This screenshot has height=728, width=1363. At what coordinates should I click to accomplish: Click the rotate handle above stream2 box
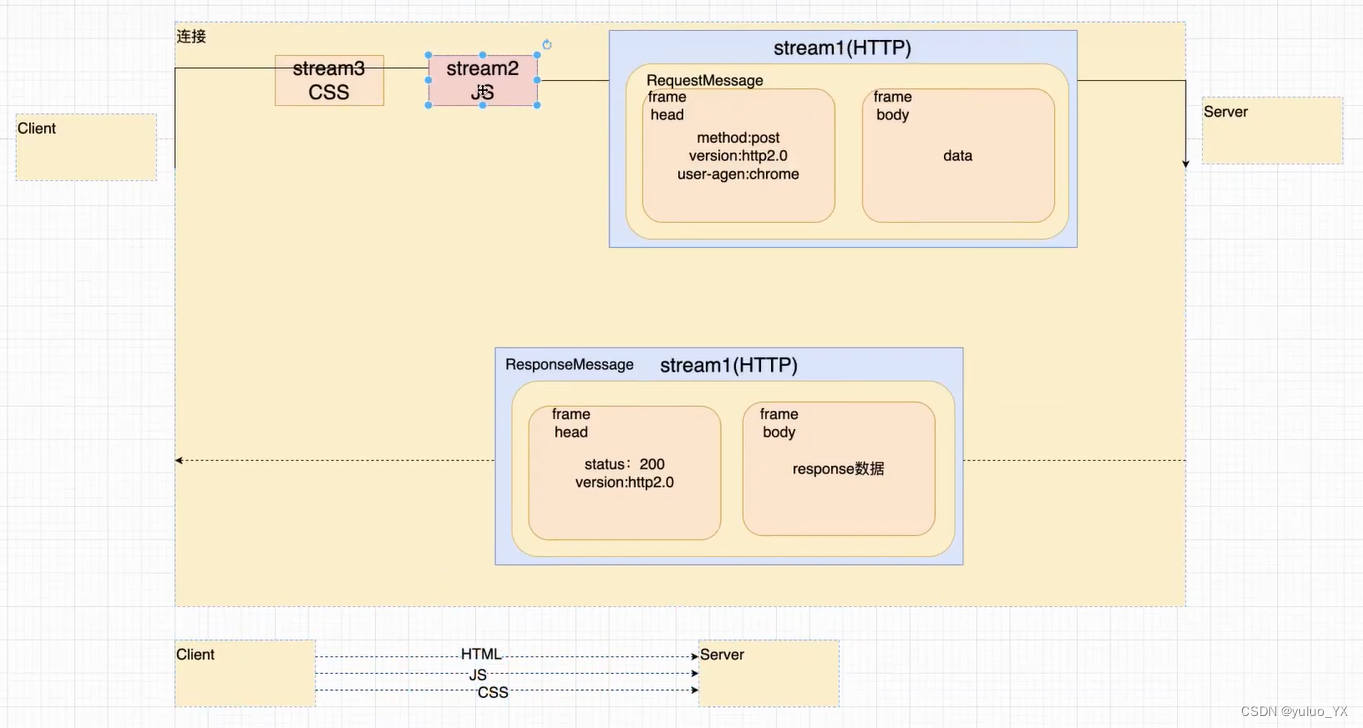(547, 45)
